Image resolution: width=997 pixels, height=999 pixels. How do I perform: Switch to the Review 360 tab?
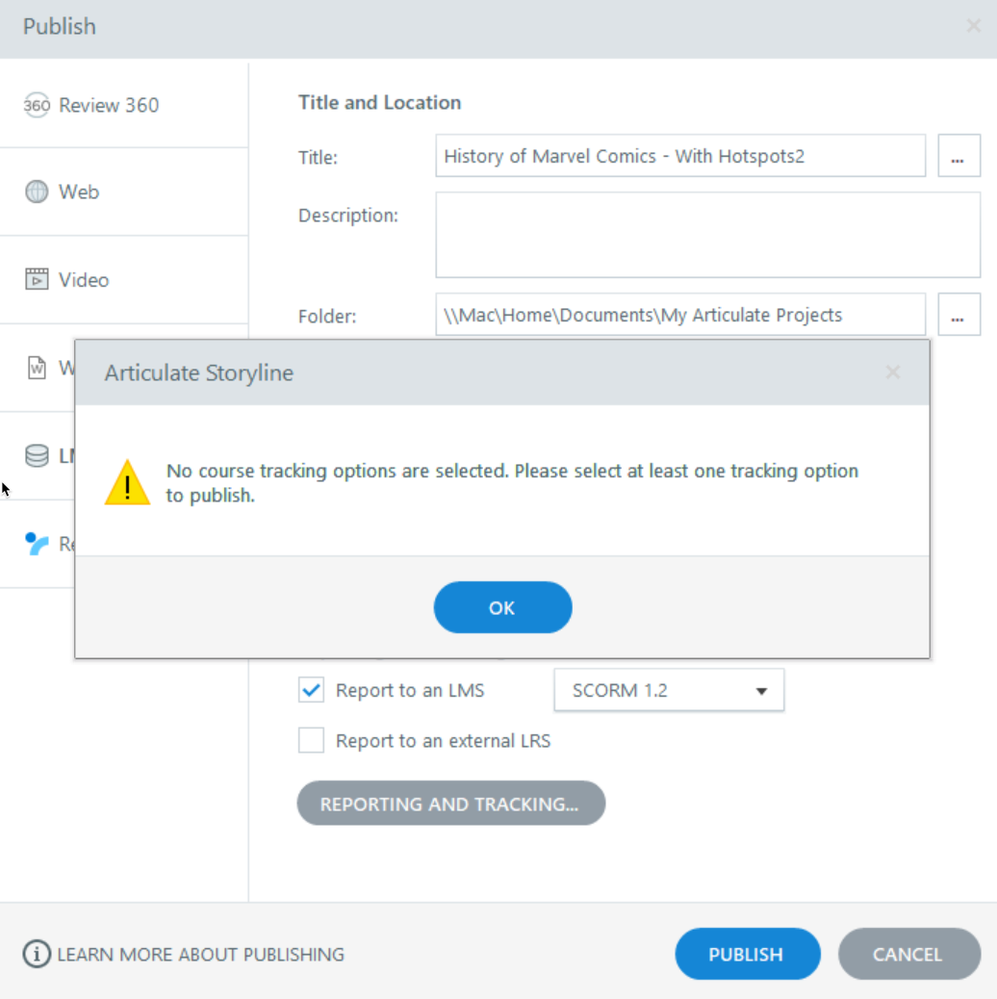pos(108,105)
